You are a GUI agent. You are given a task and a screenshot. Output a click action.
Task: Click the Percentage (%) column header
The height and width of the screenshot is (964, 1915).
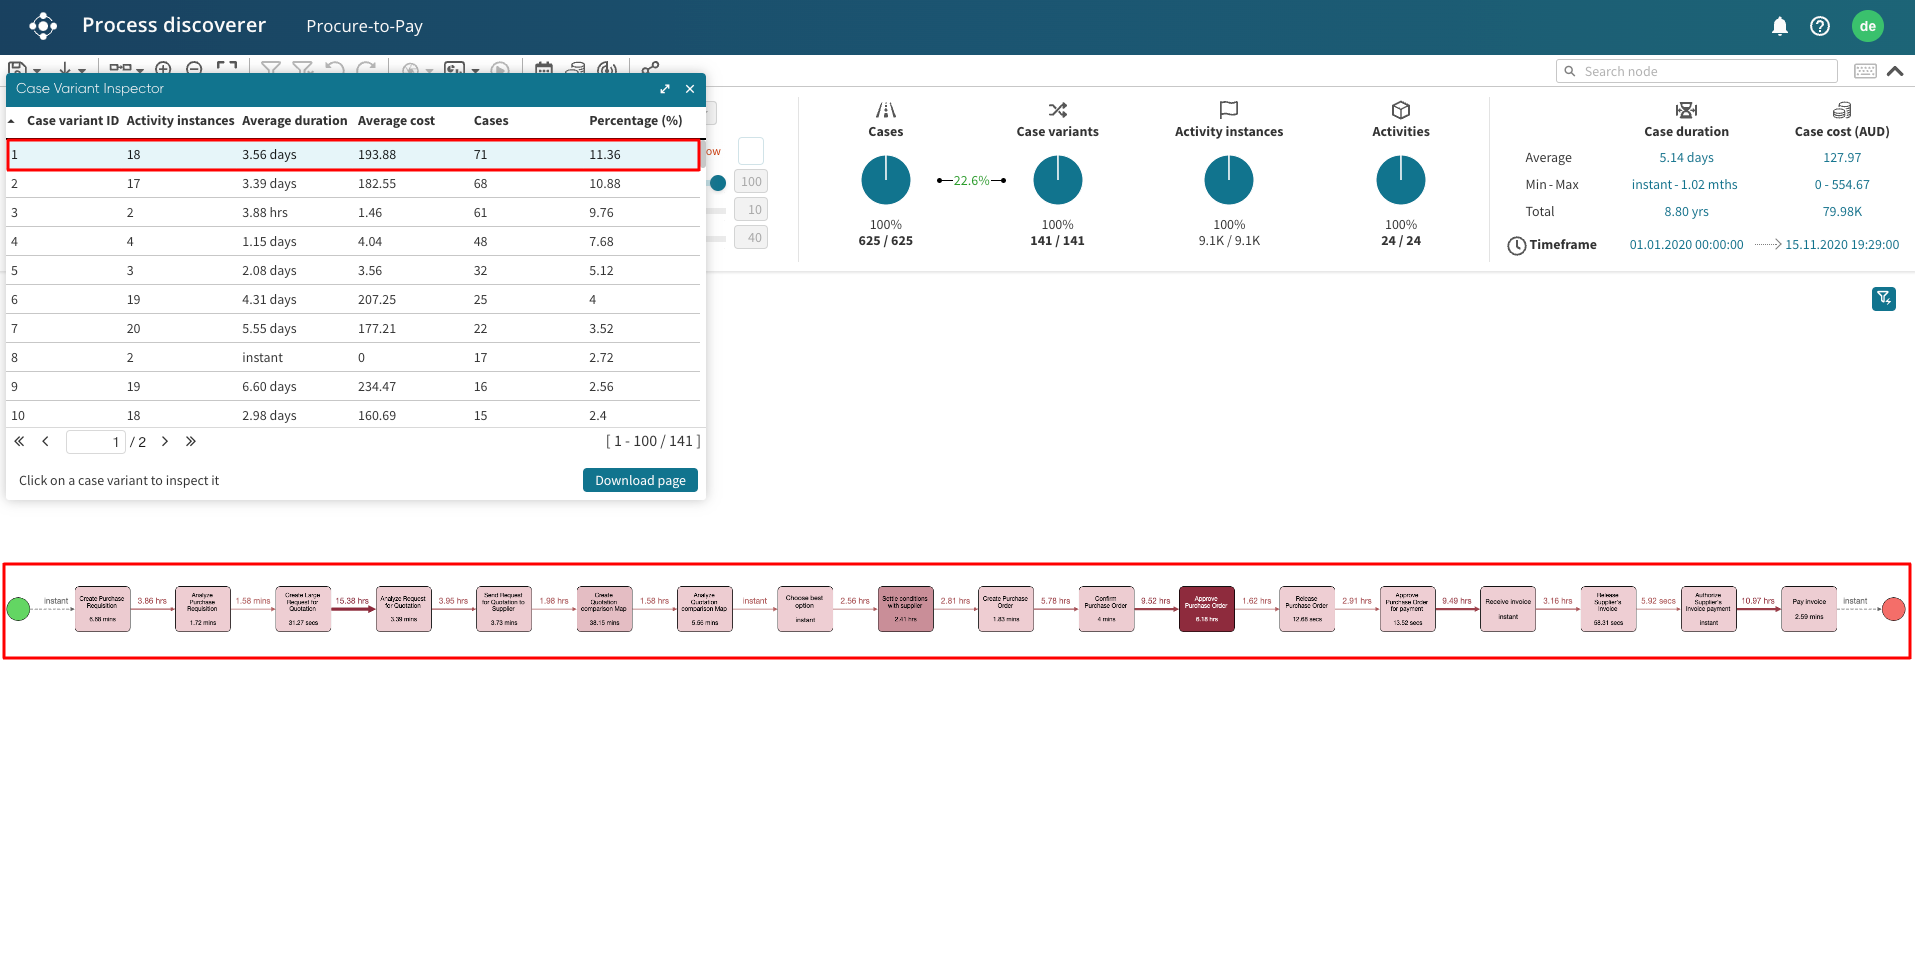point(635,121)
